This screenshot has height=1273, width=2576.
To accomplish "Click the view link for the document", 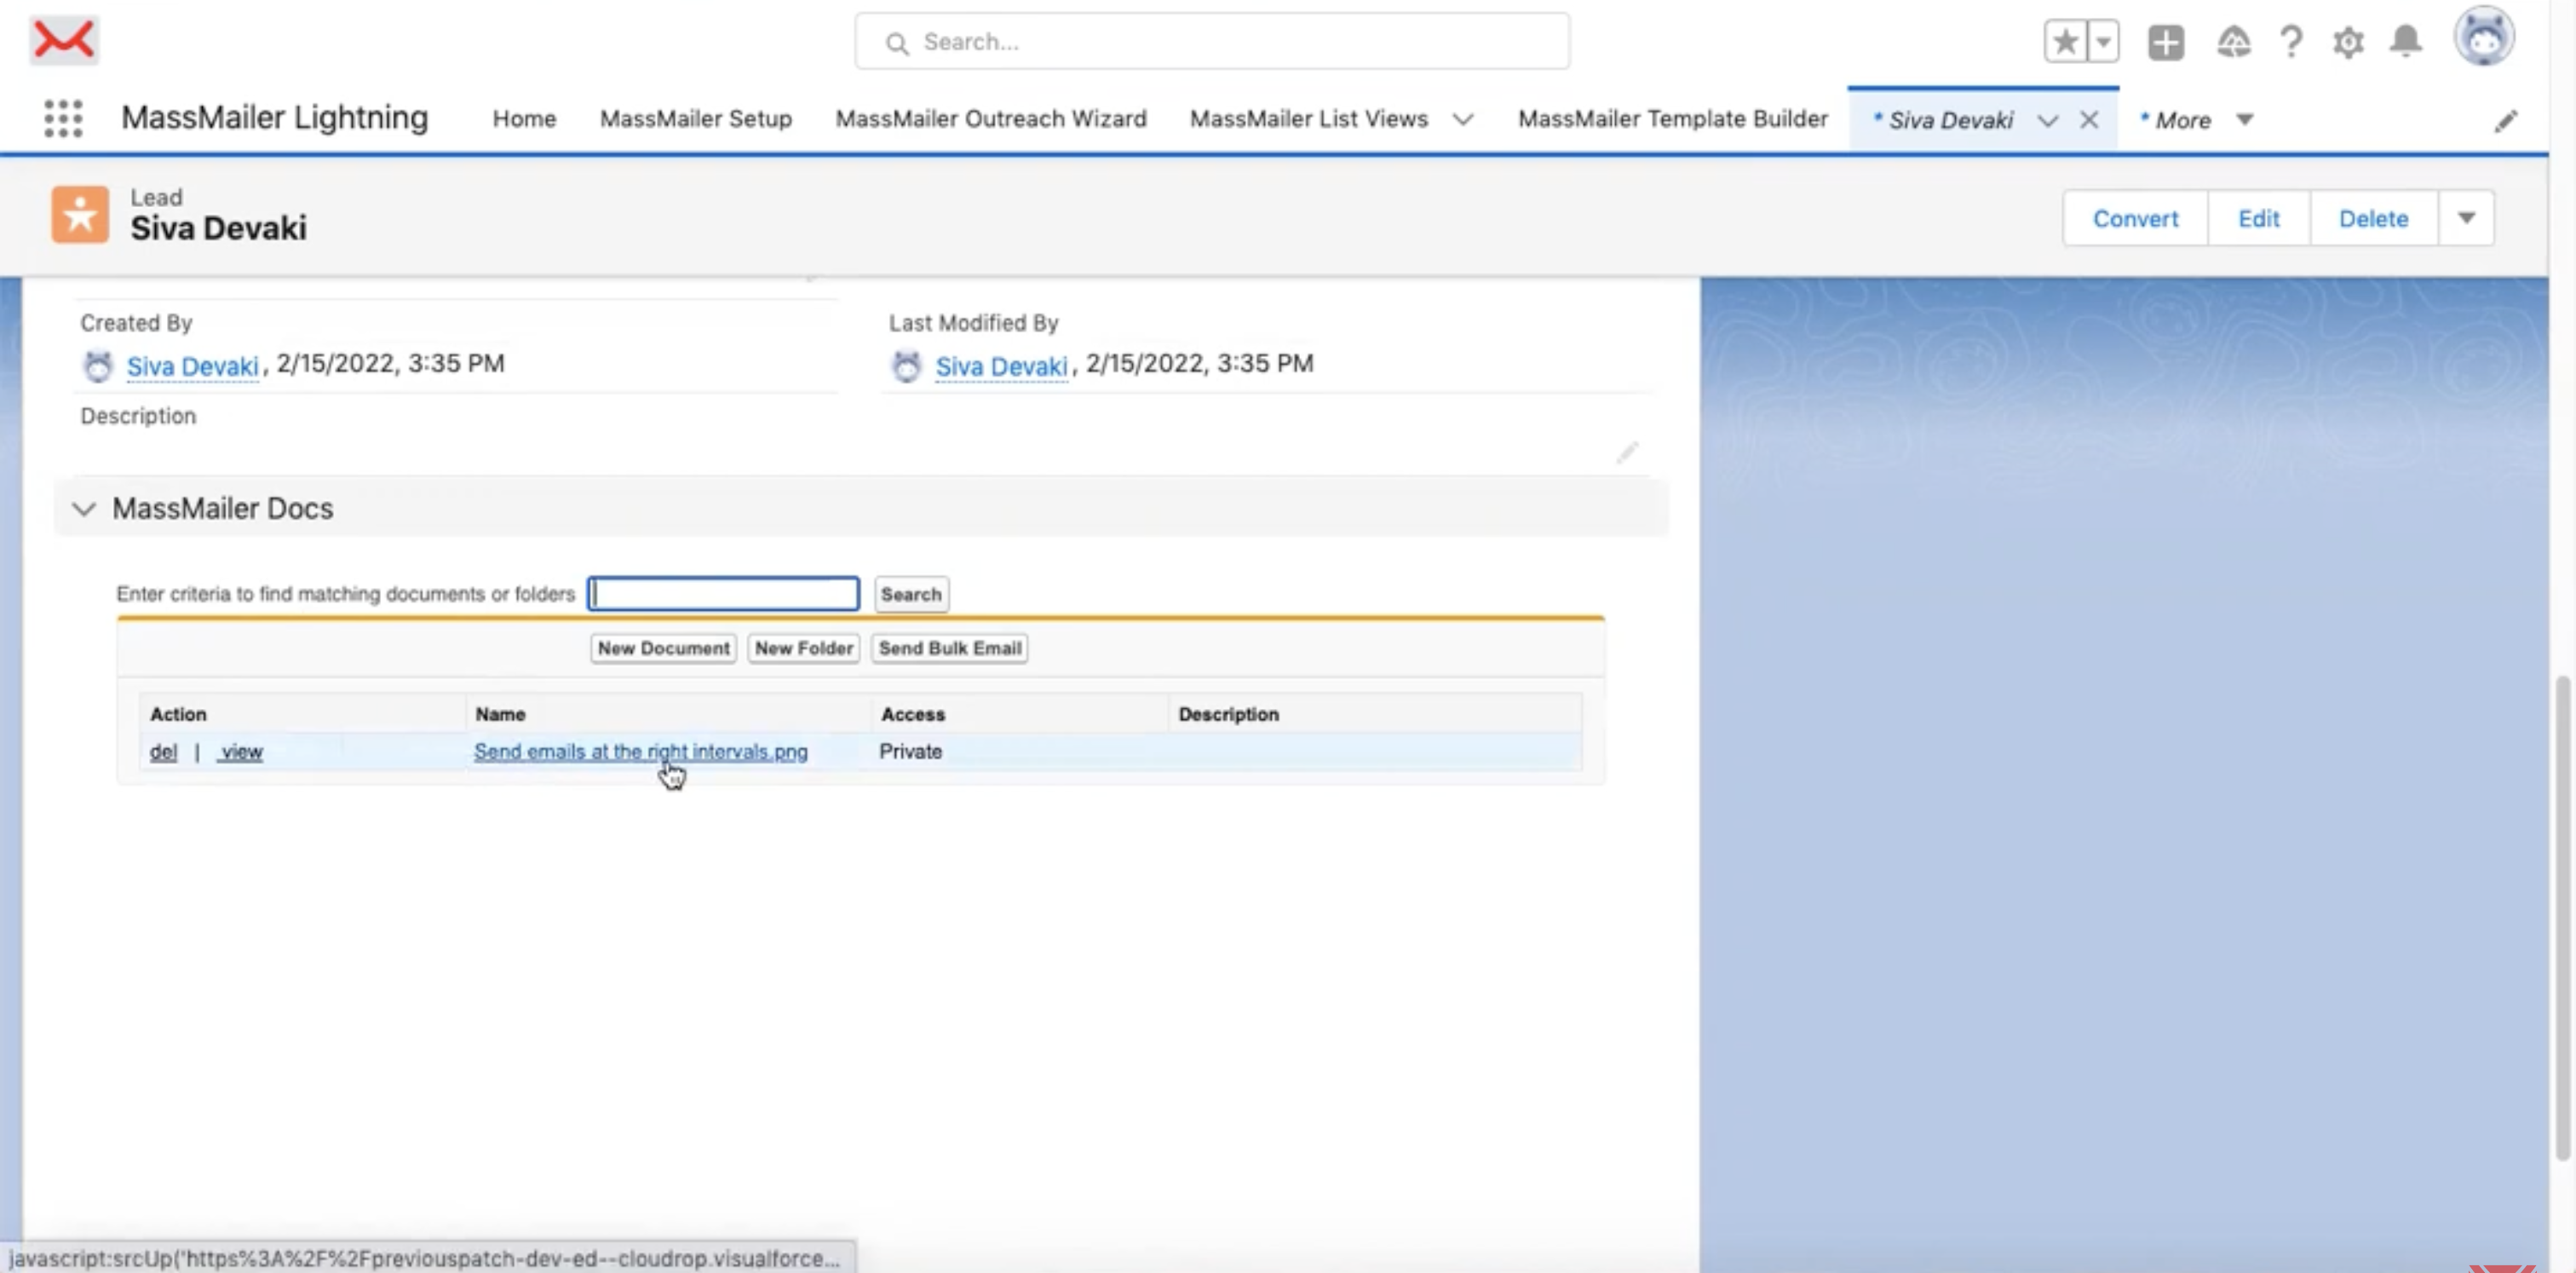I will [241, 752].
